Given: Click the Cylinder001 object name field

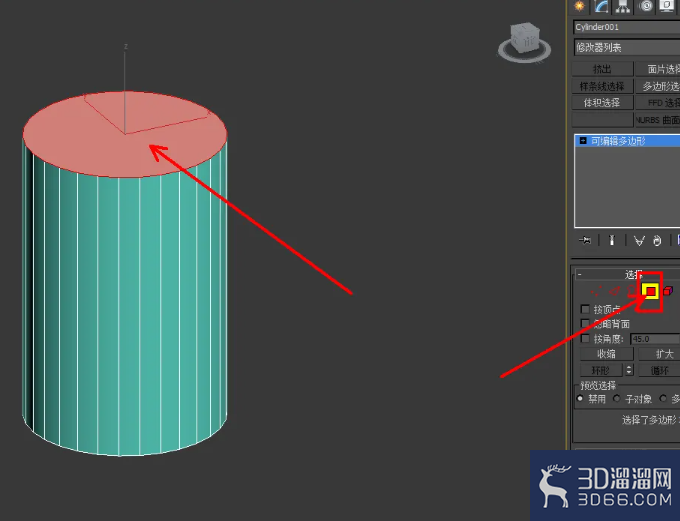Looking at the screenshot, I should click(627, 27).
